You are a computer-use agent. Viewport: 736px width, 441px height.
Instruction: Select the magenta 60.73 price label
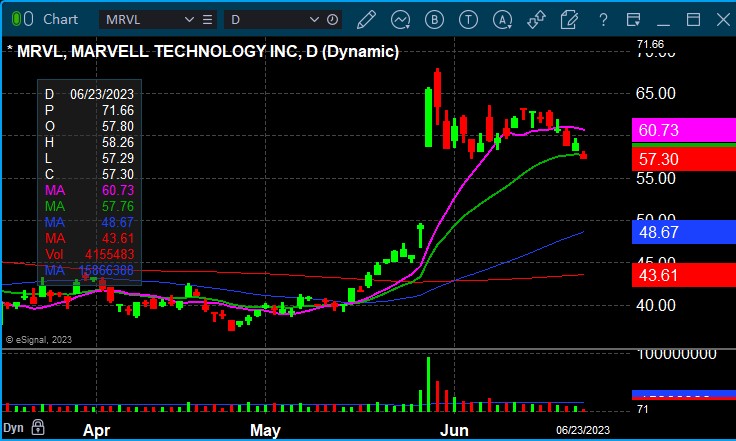coord(684,130)
